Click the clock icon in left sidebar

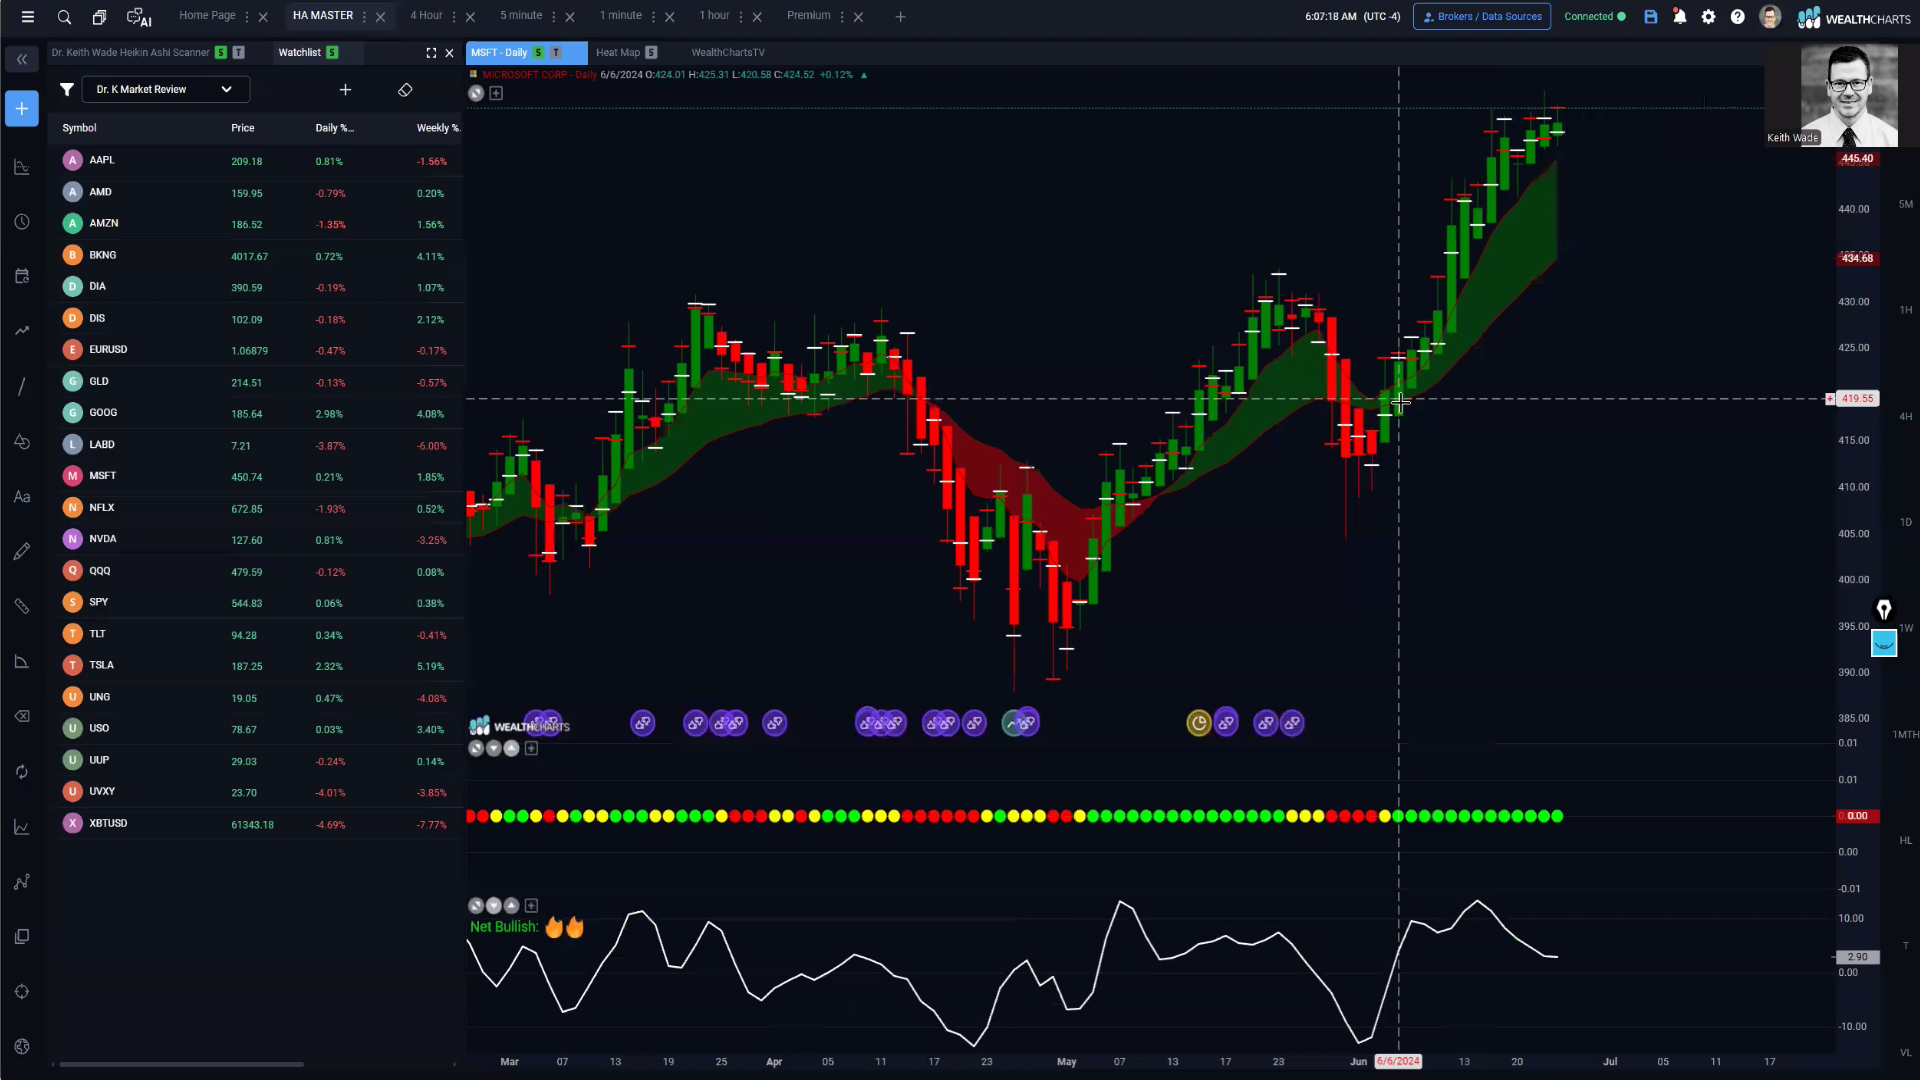22,222
